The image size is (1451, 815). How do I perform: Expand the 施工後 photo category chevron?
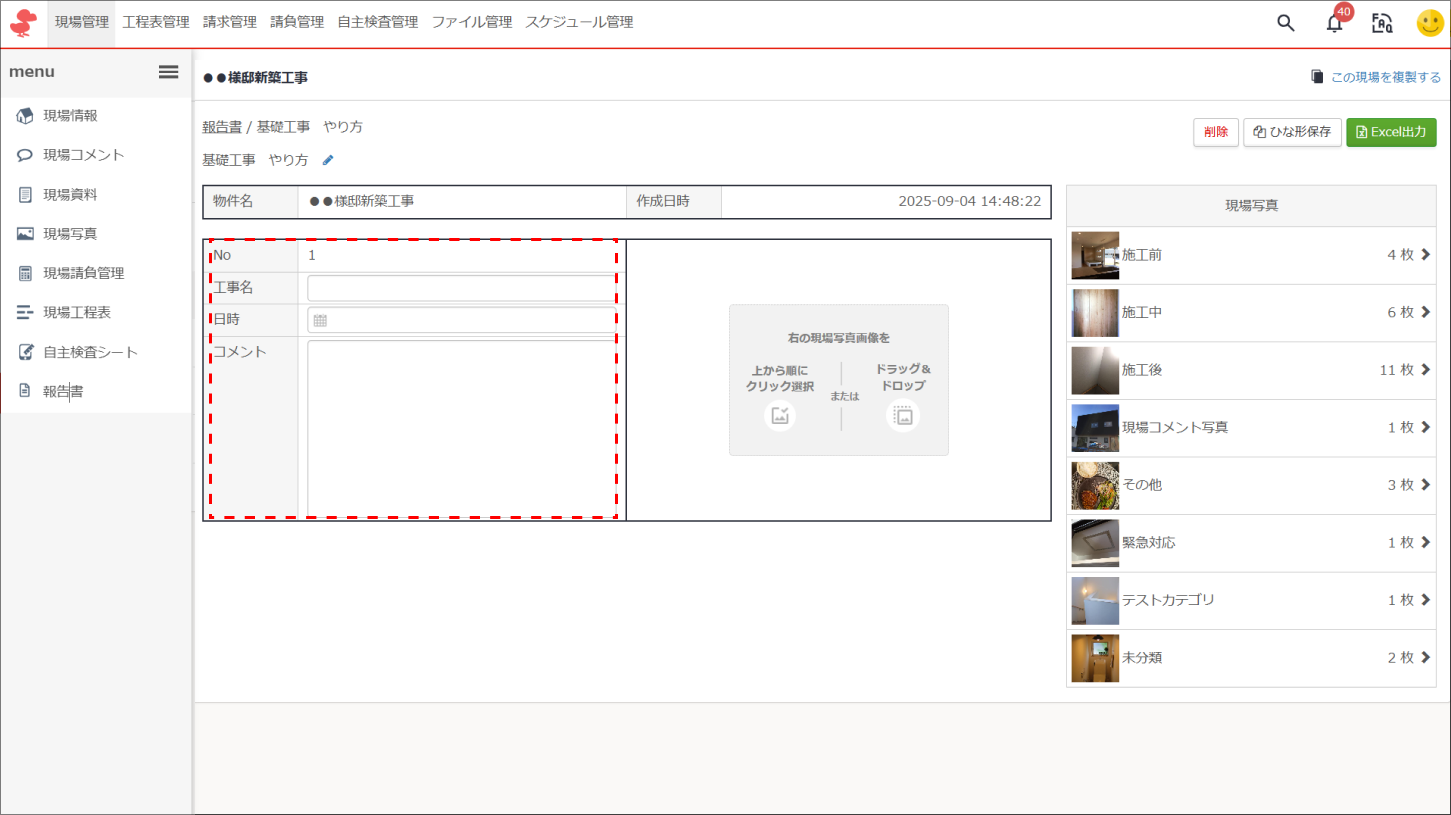click(1425, 370)
